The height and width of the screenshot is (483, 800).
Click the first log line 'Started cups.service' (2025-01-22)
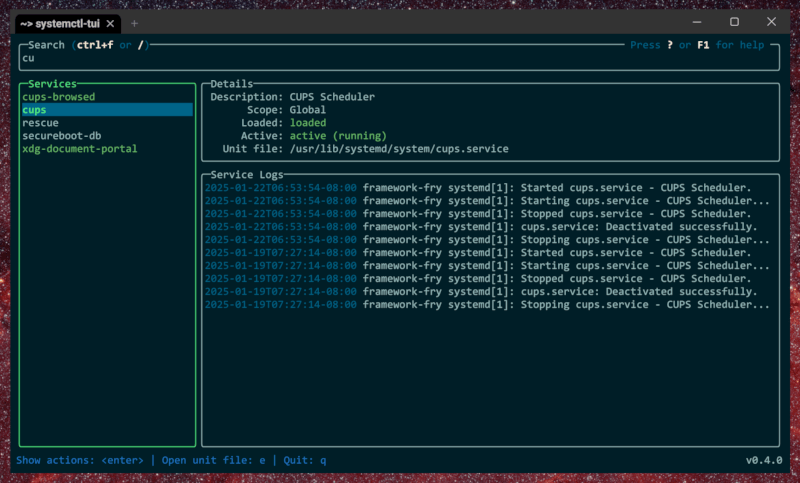(478, 188)
